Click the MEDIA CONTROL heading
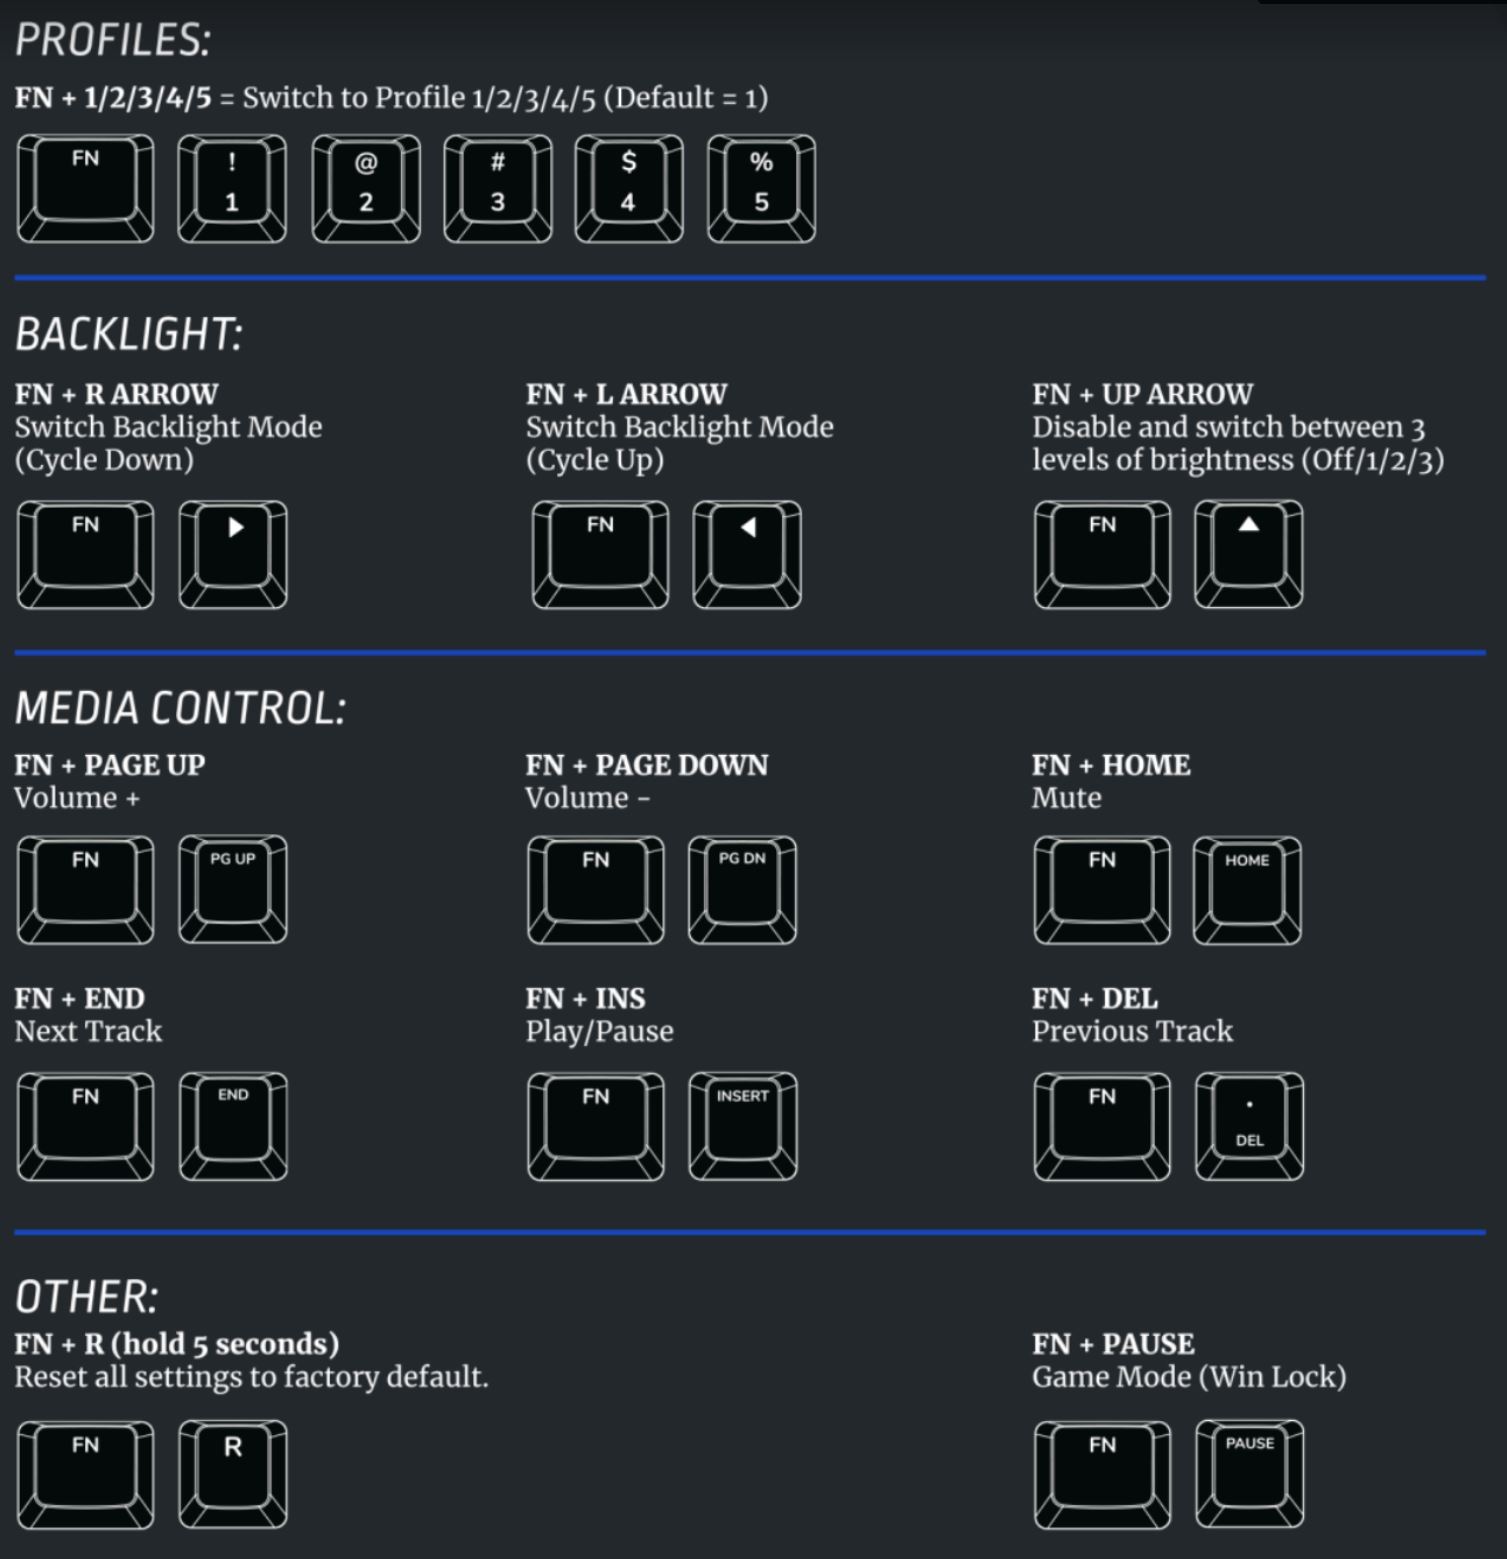The height and width of the screenshot is (1559, 1507). 180,708
